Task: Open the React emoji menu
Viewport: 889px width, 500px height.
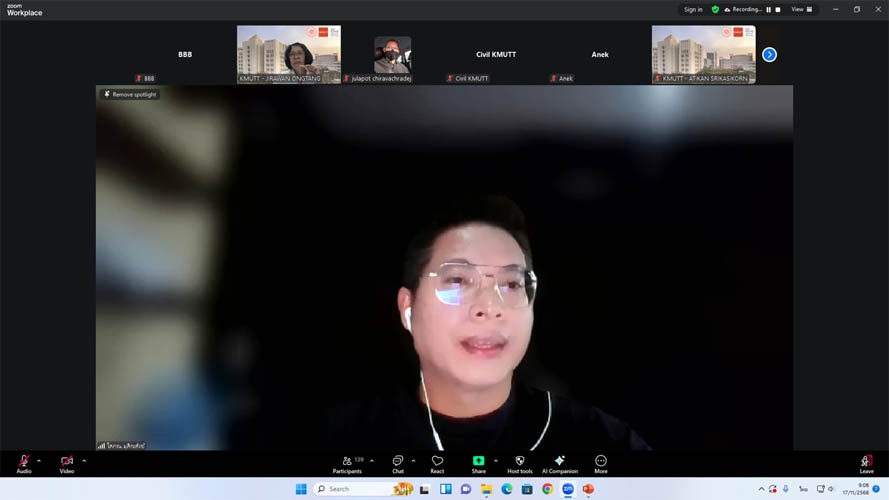Action: (x=437, y=464)
